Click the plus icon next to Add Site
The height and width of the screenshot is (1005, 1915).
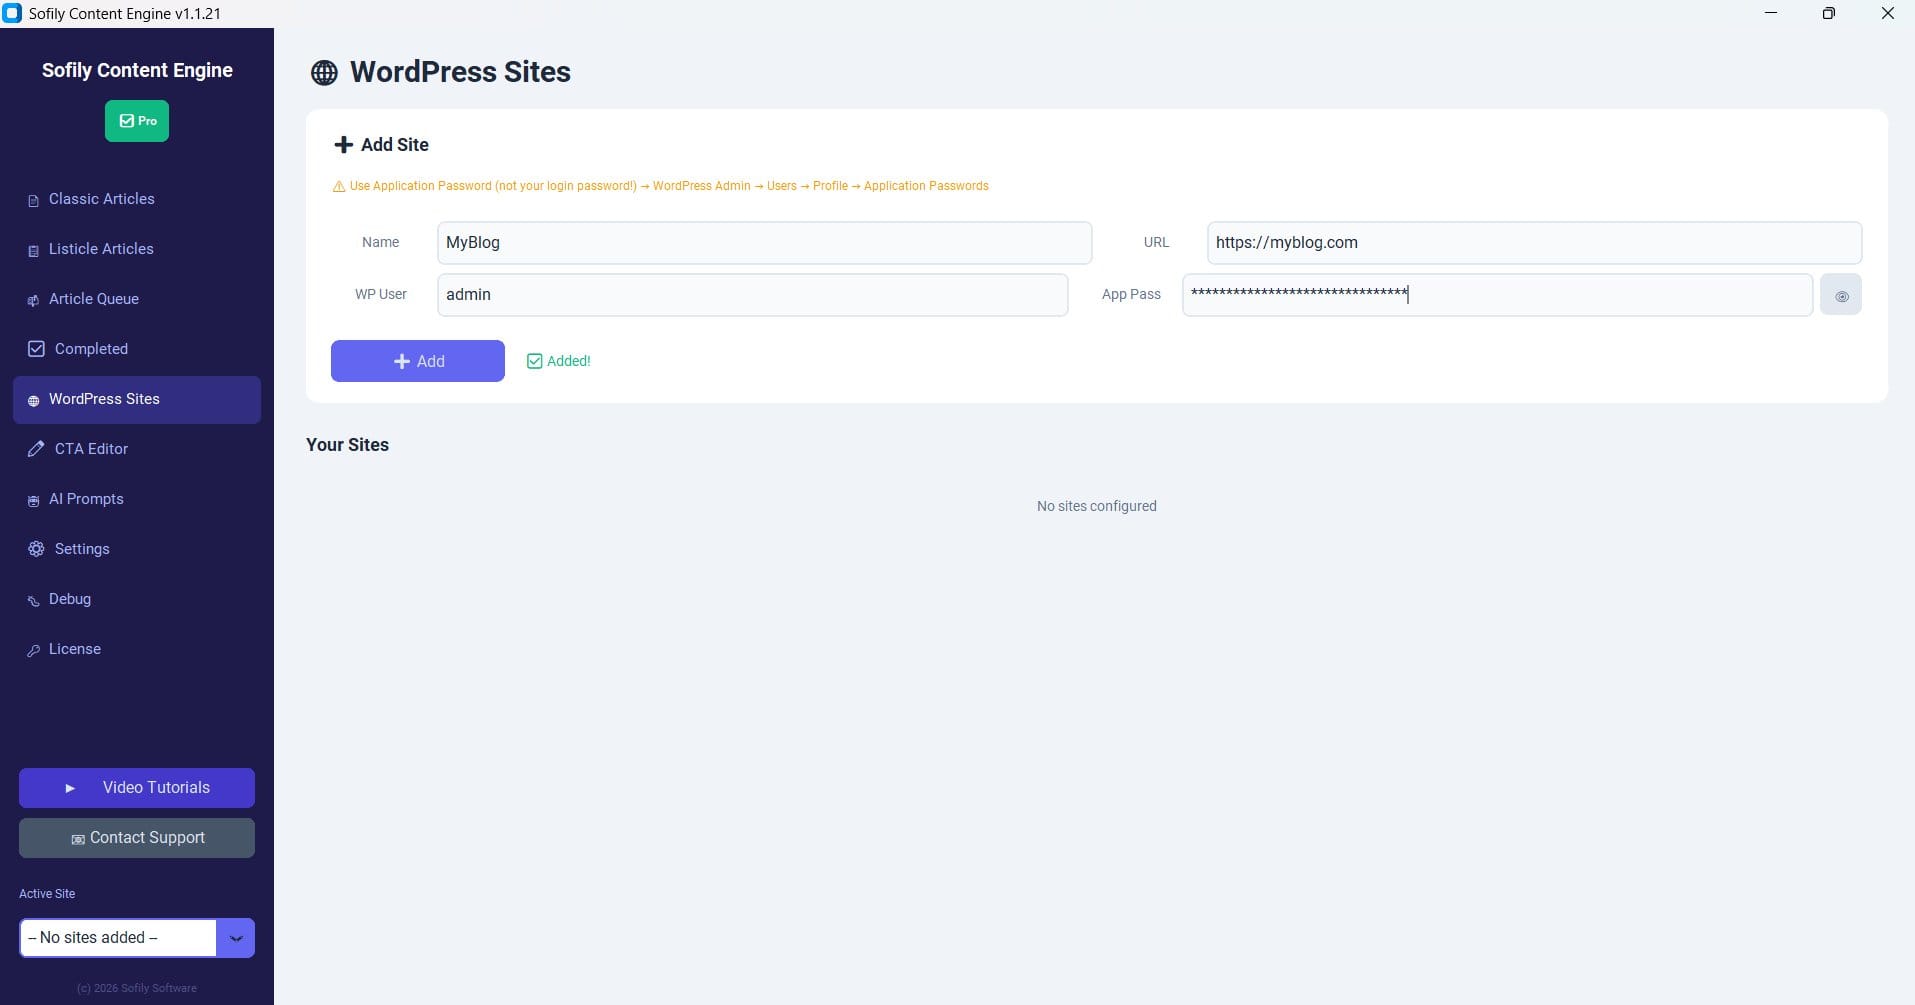343,145
